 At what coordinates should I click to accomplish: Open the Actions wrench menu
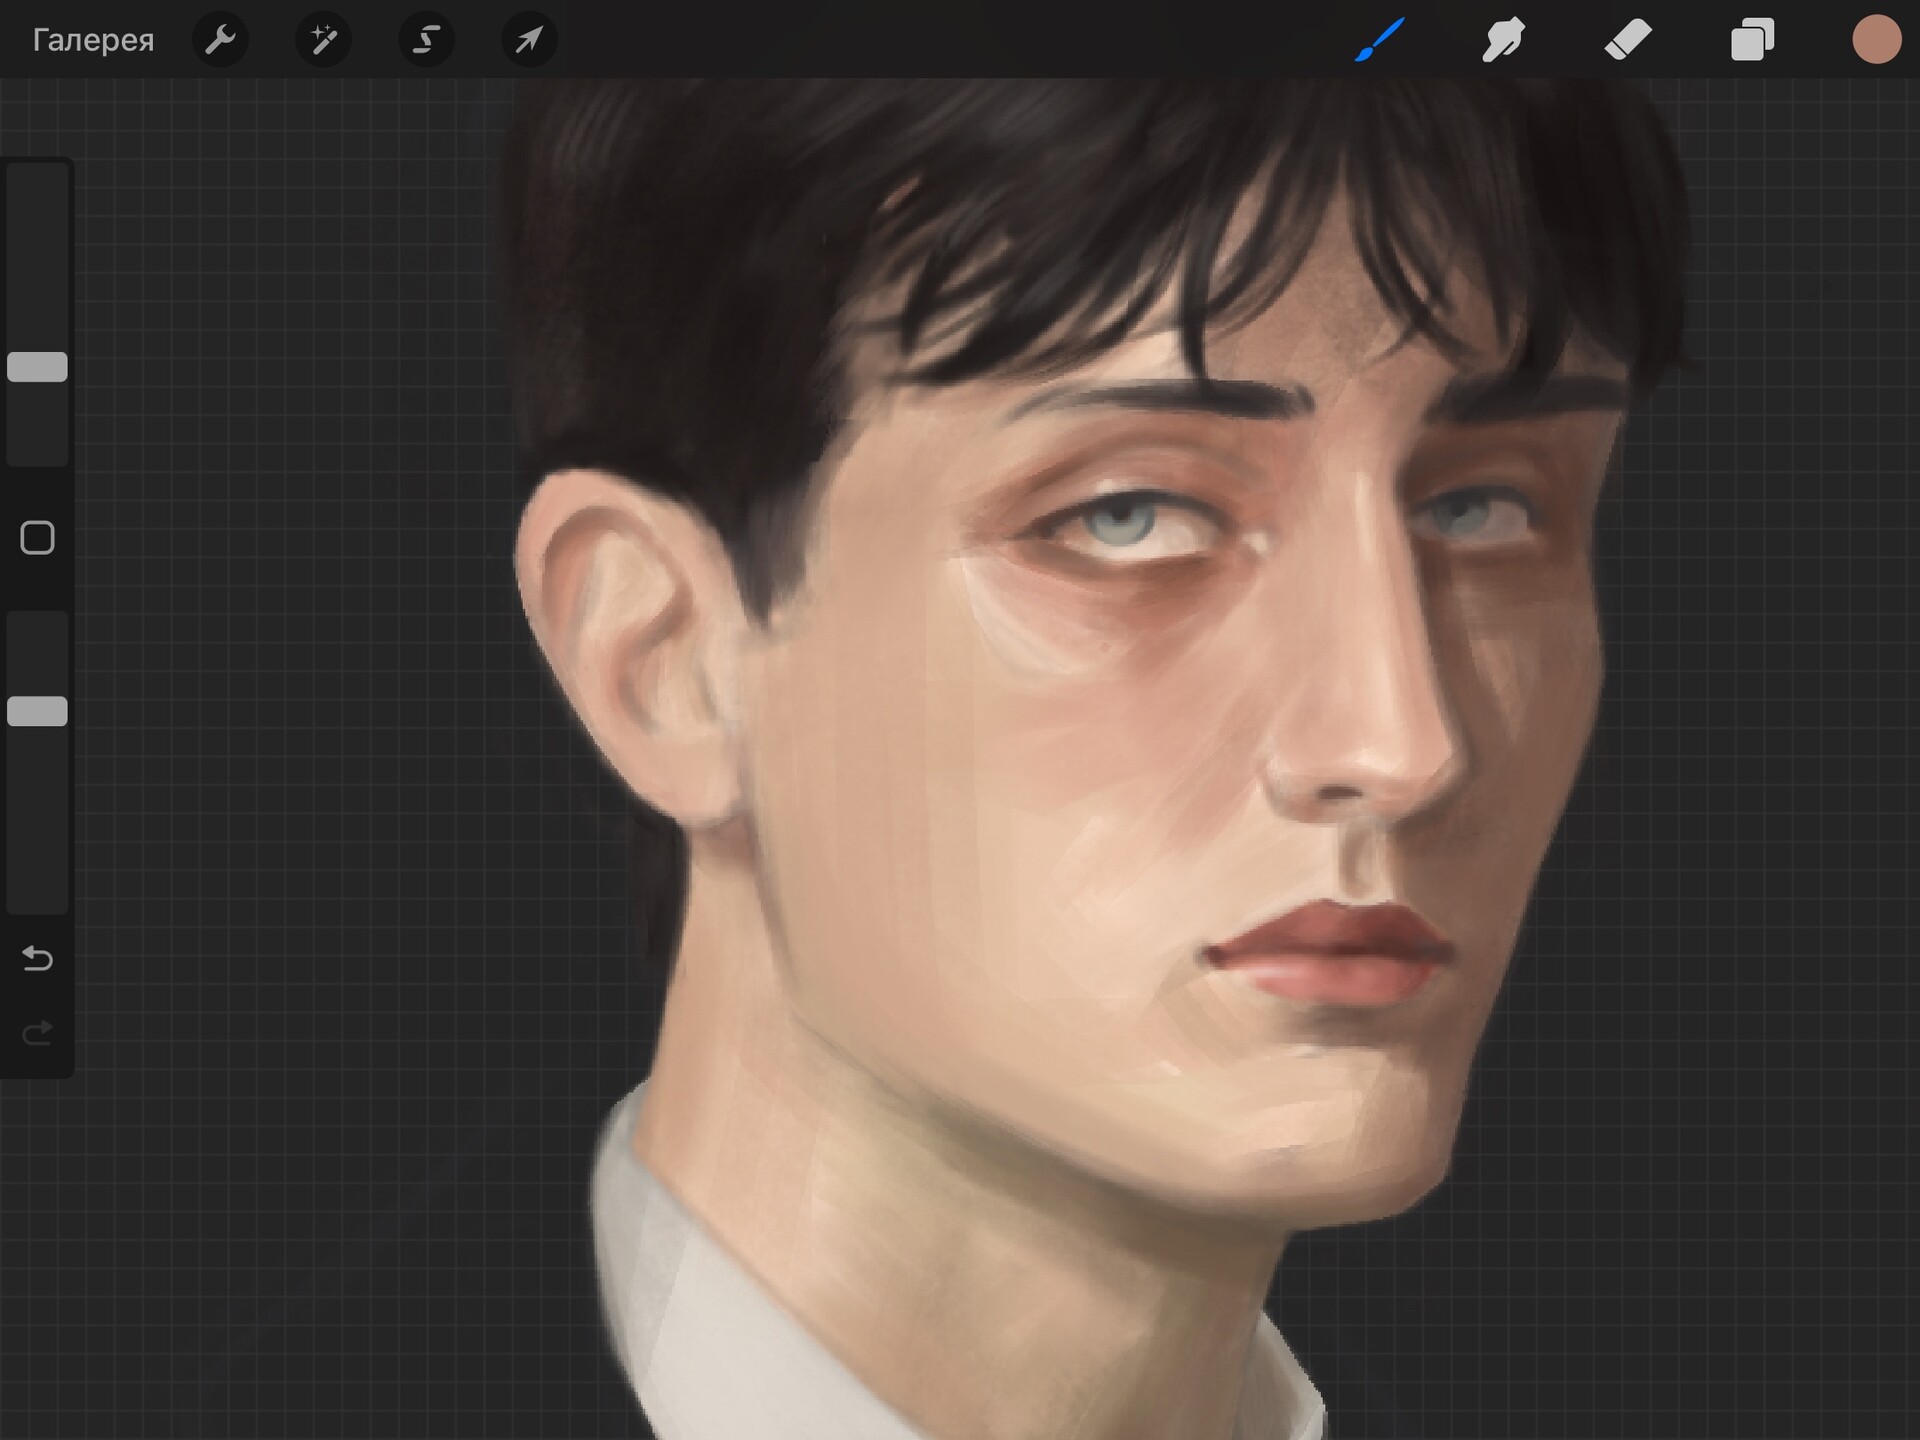[220, 40]
